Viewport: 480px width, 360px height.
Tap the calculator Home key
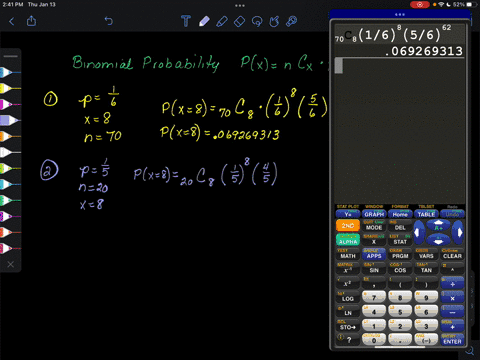point(400,214)
